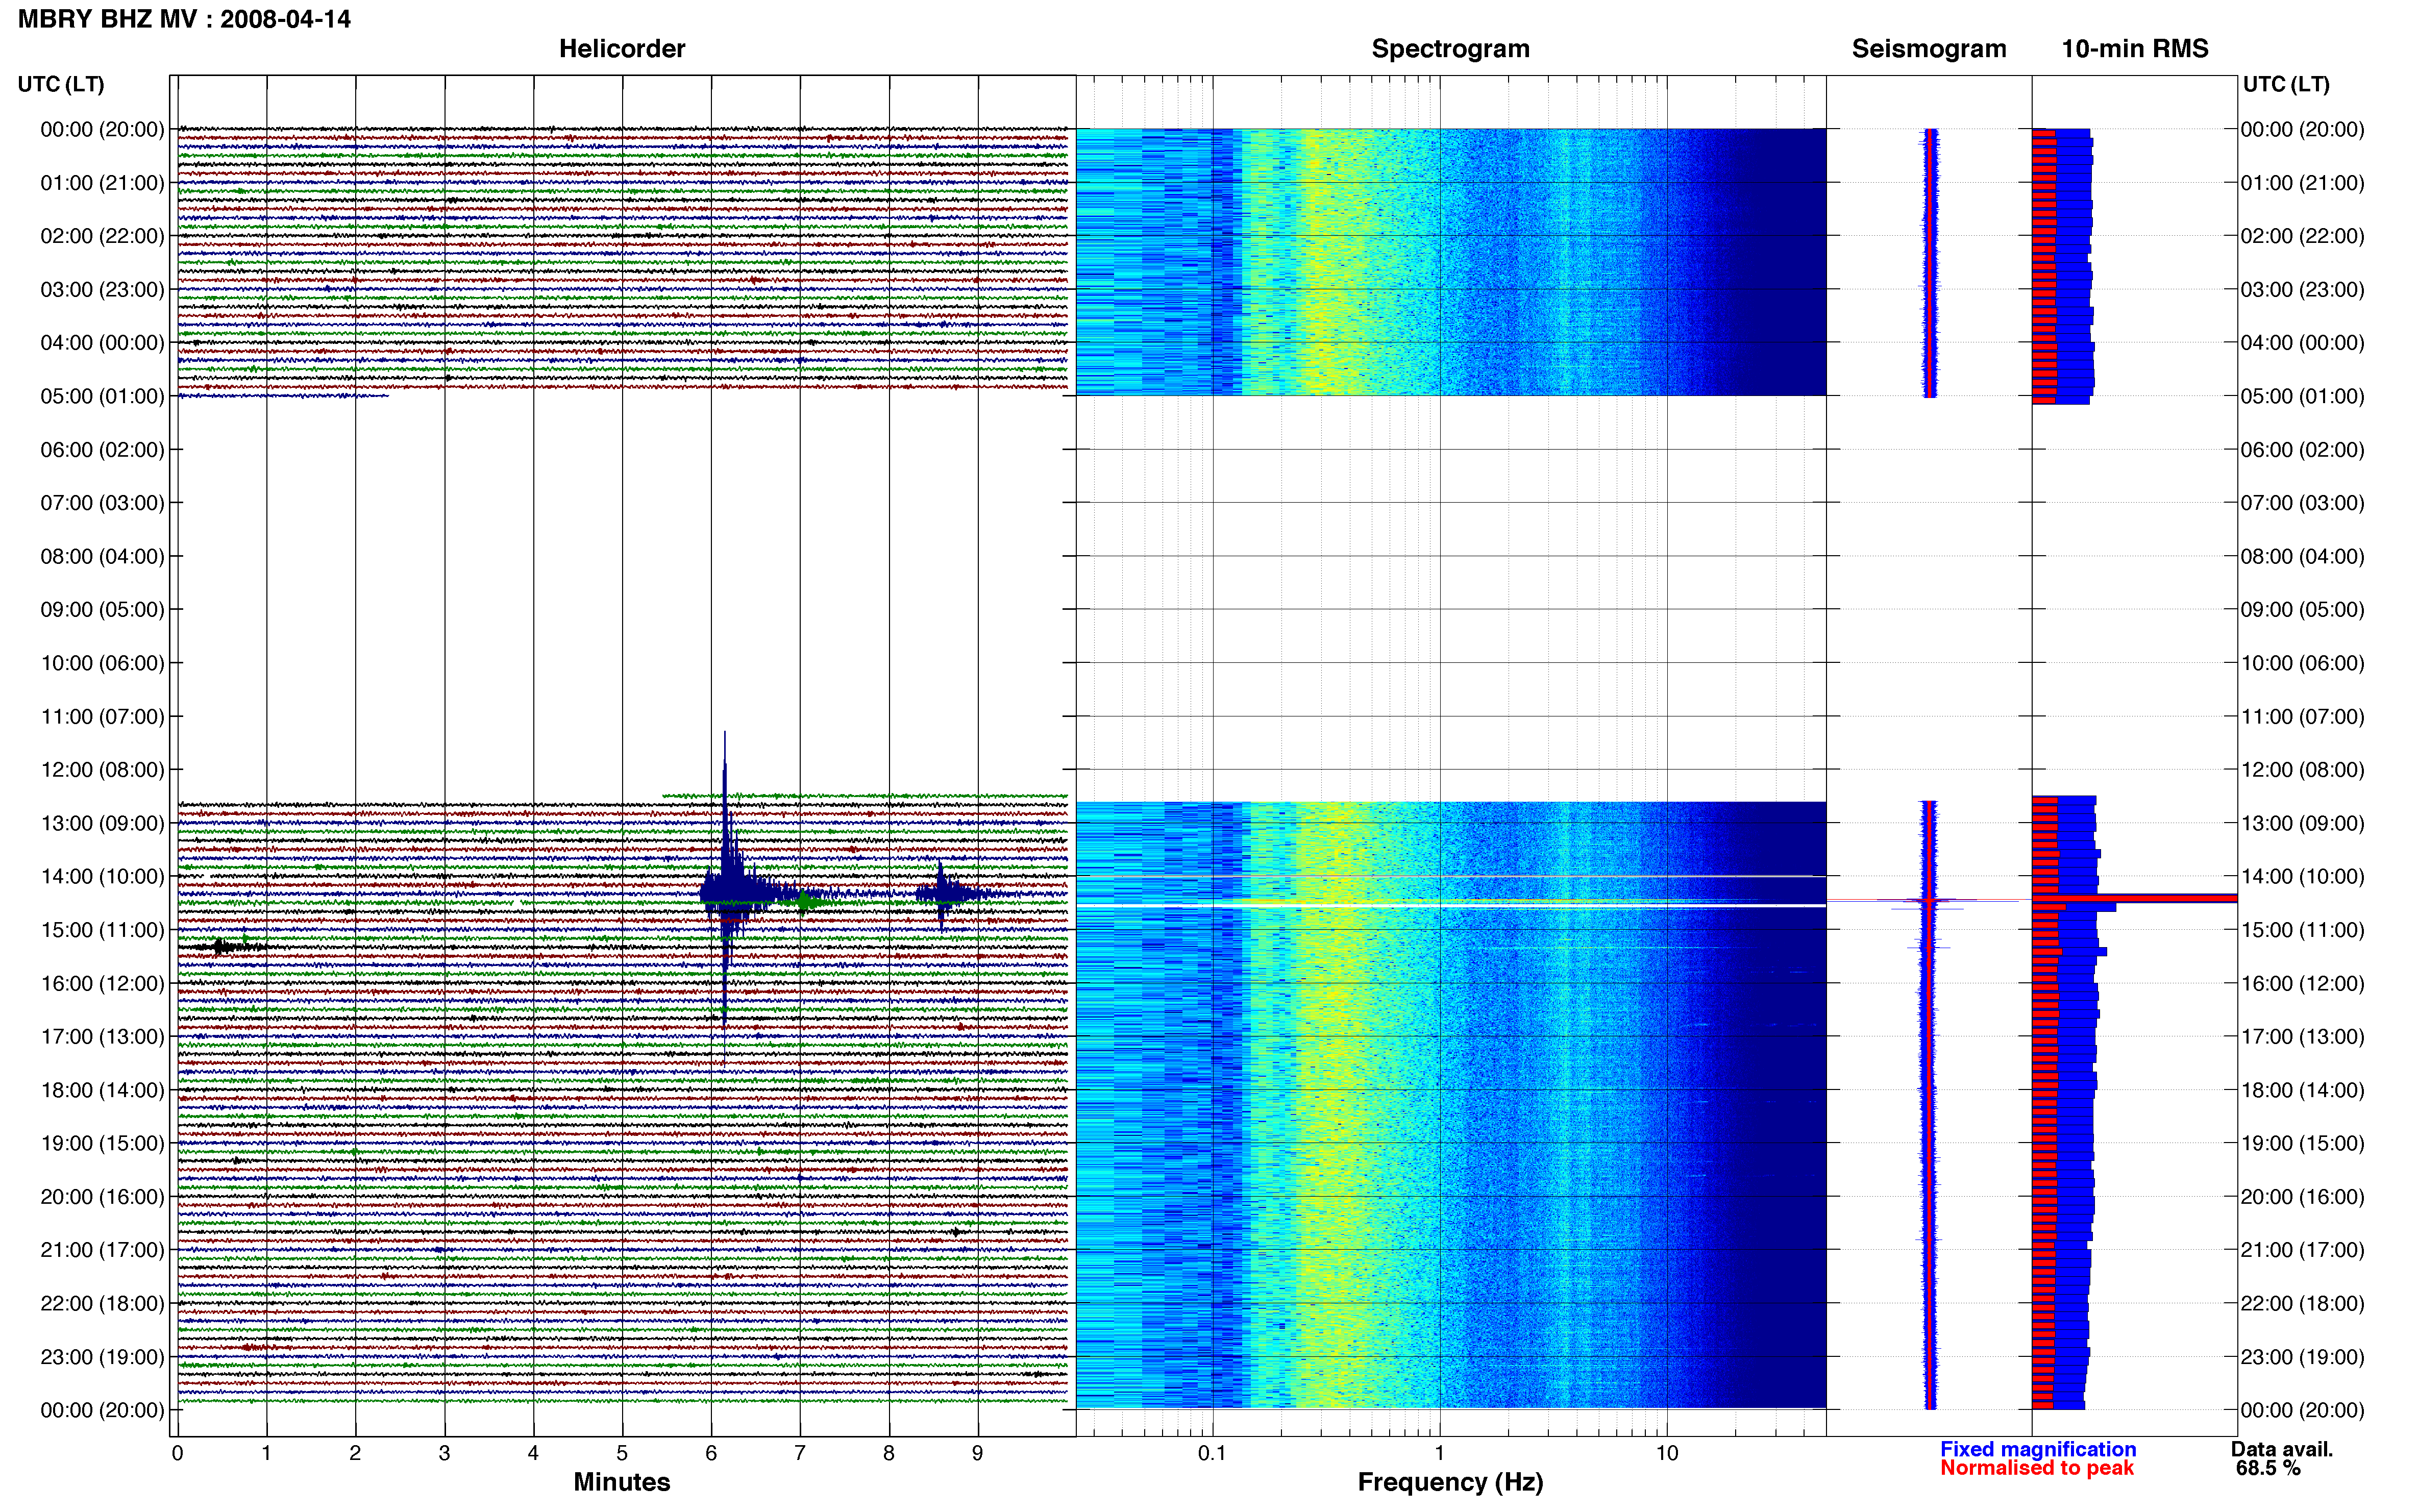Click the black event trace near 15:00 at minute 0.5
Viewport: 2419px width, 1512px height.
click(222, 946)
